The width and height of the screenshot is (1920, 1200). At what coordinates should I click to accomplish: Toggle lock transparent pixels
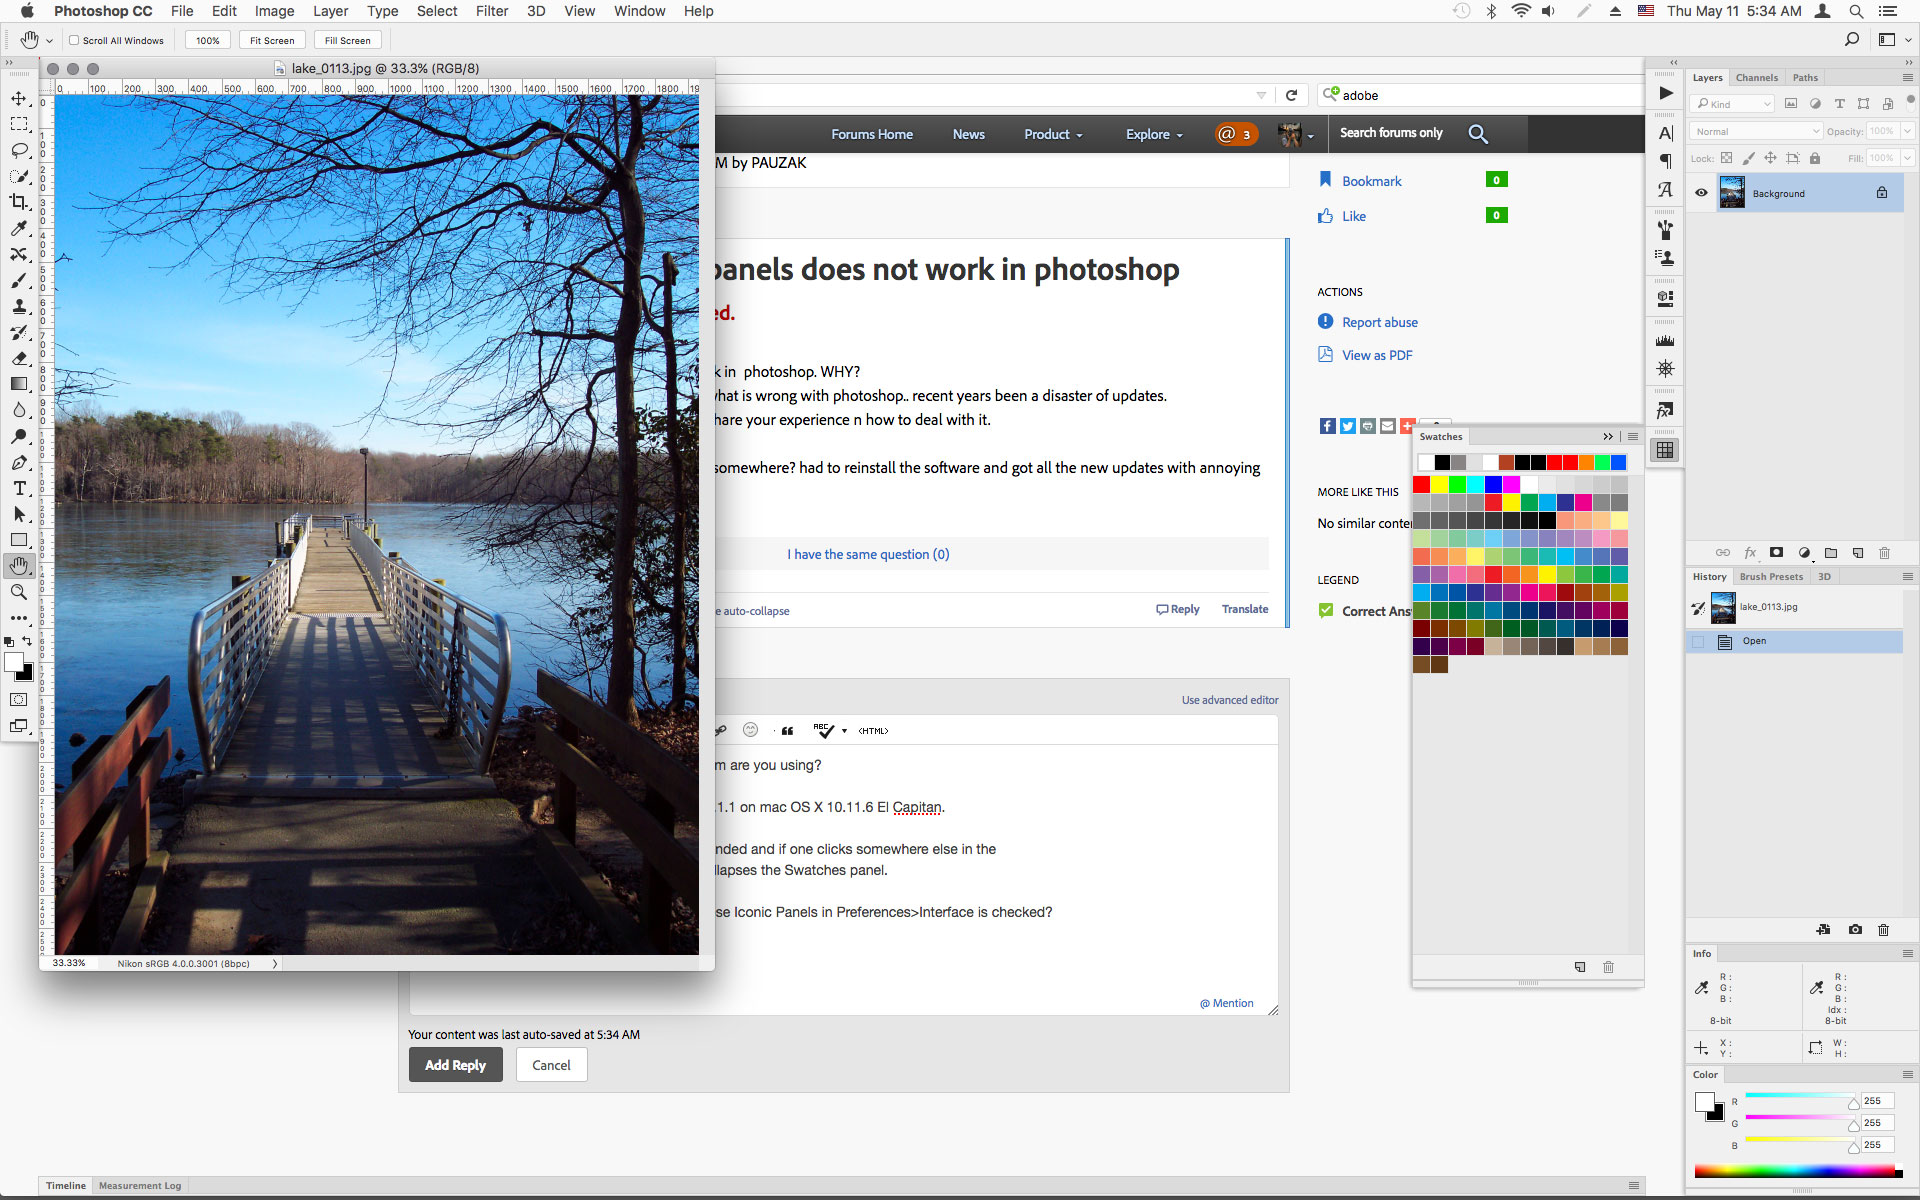click(1726, 158)
